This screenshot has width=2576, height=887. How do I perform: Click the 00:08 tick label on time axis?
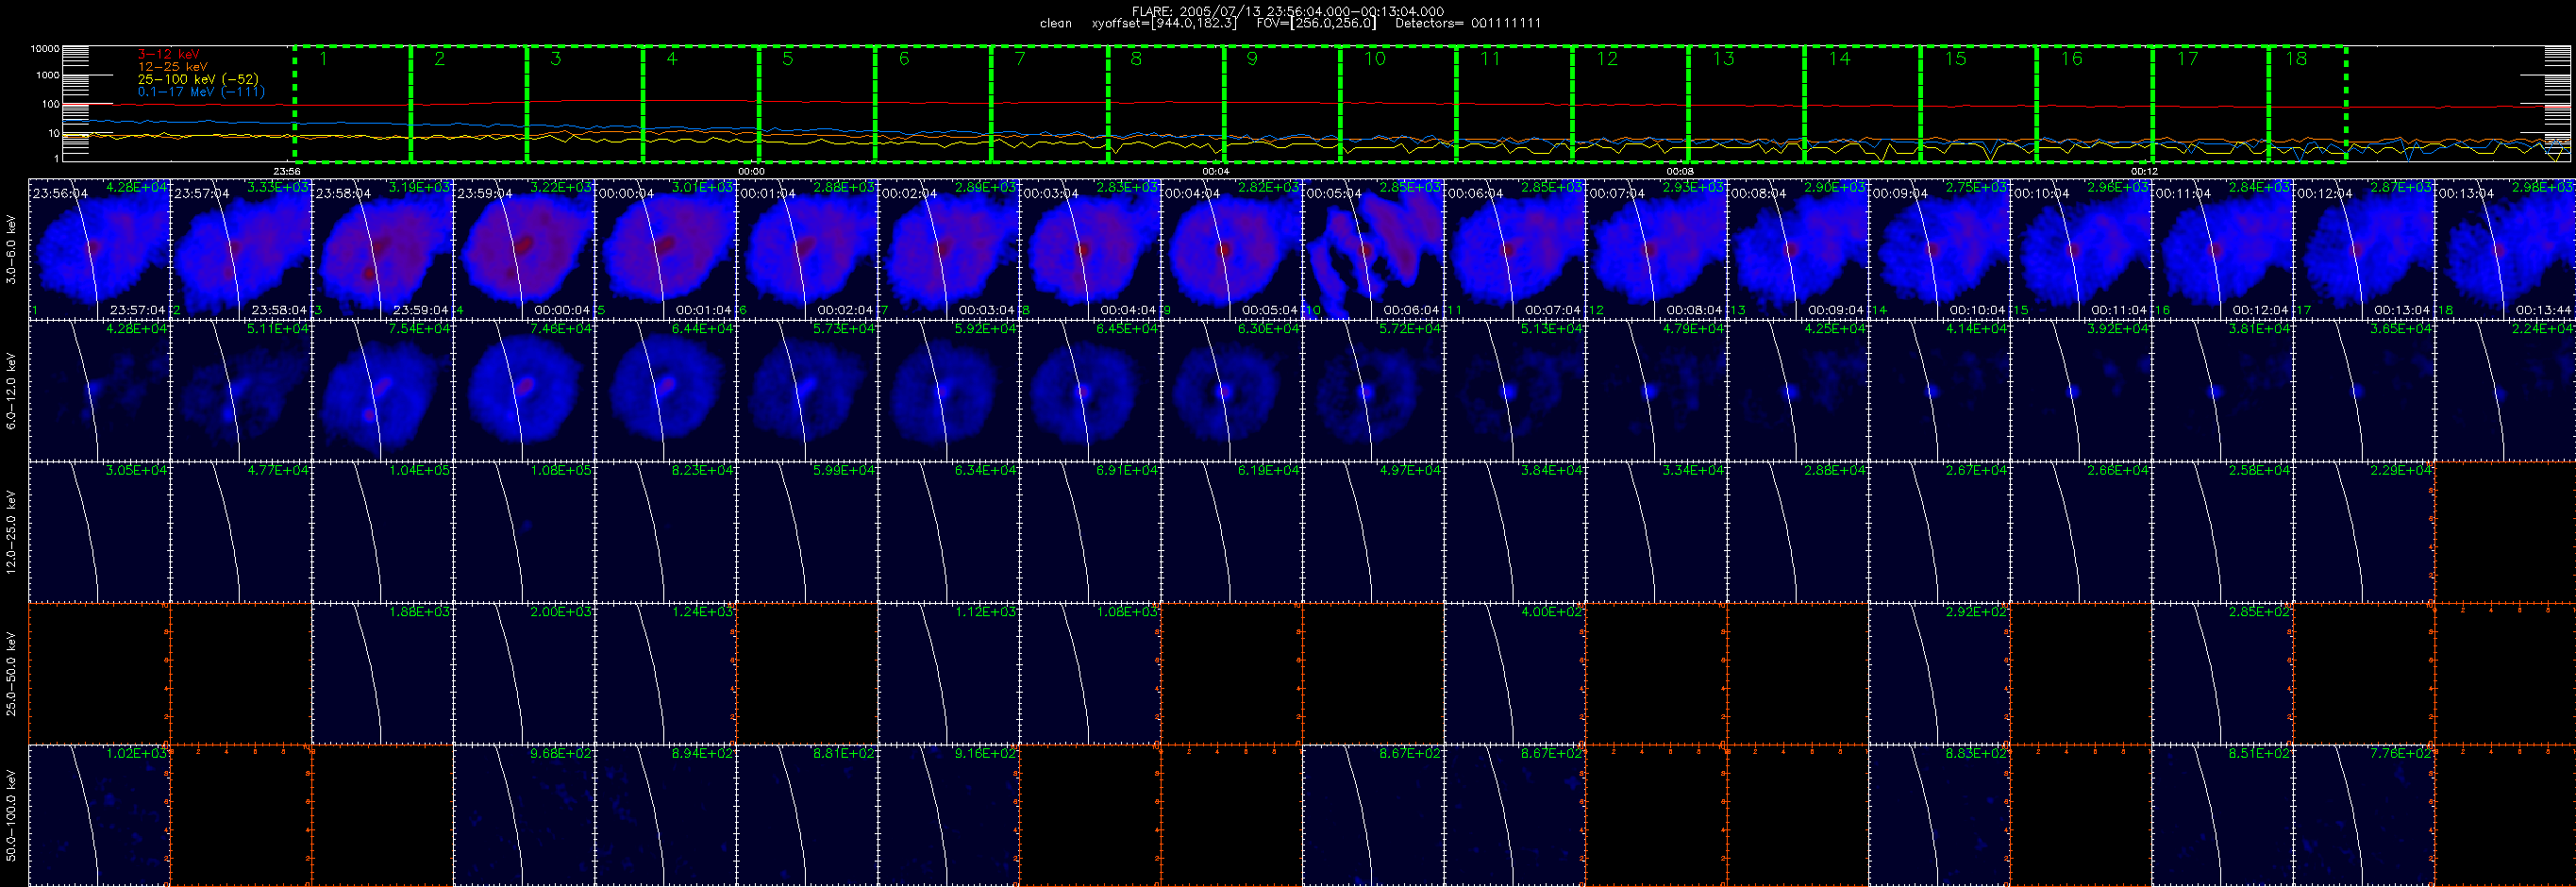[1680, 171]
